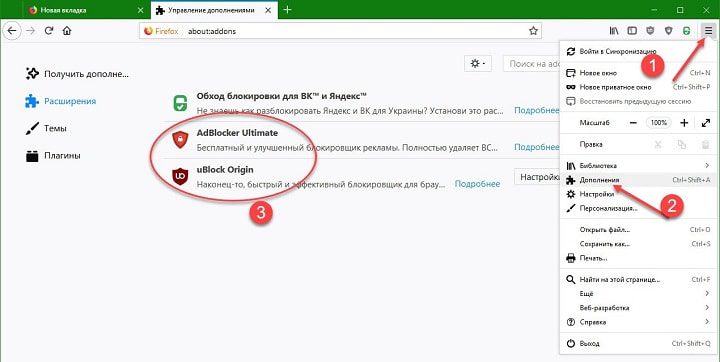
Task: Click the uBlock Origin extension icon
Action: (180, 176)
